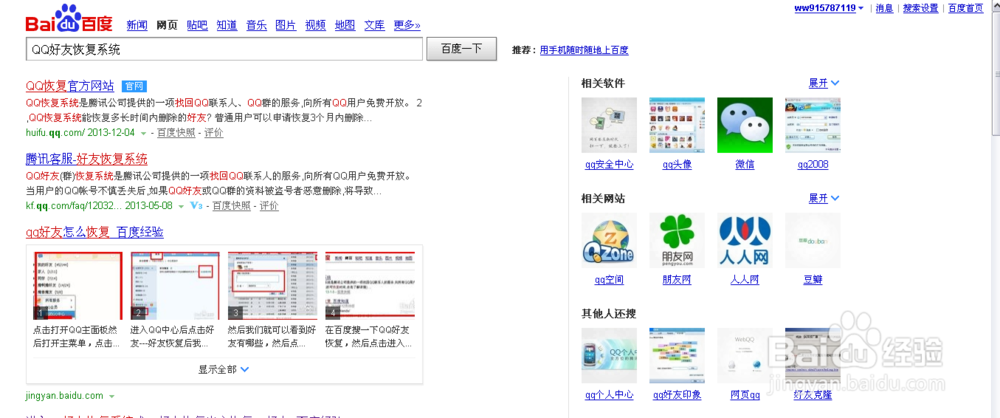Click the 用手机随时随地上百度 link
This screenshot has width=1000, height=418.
point(584,50)
